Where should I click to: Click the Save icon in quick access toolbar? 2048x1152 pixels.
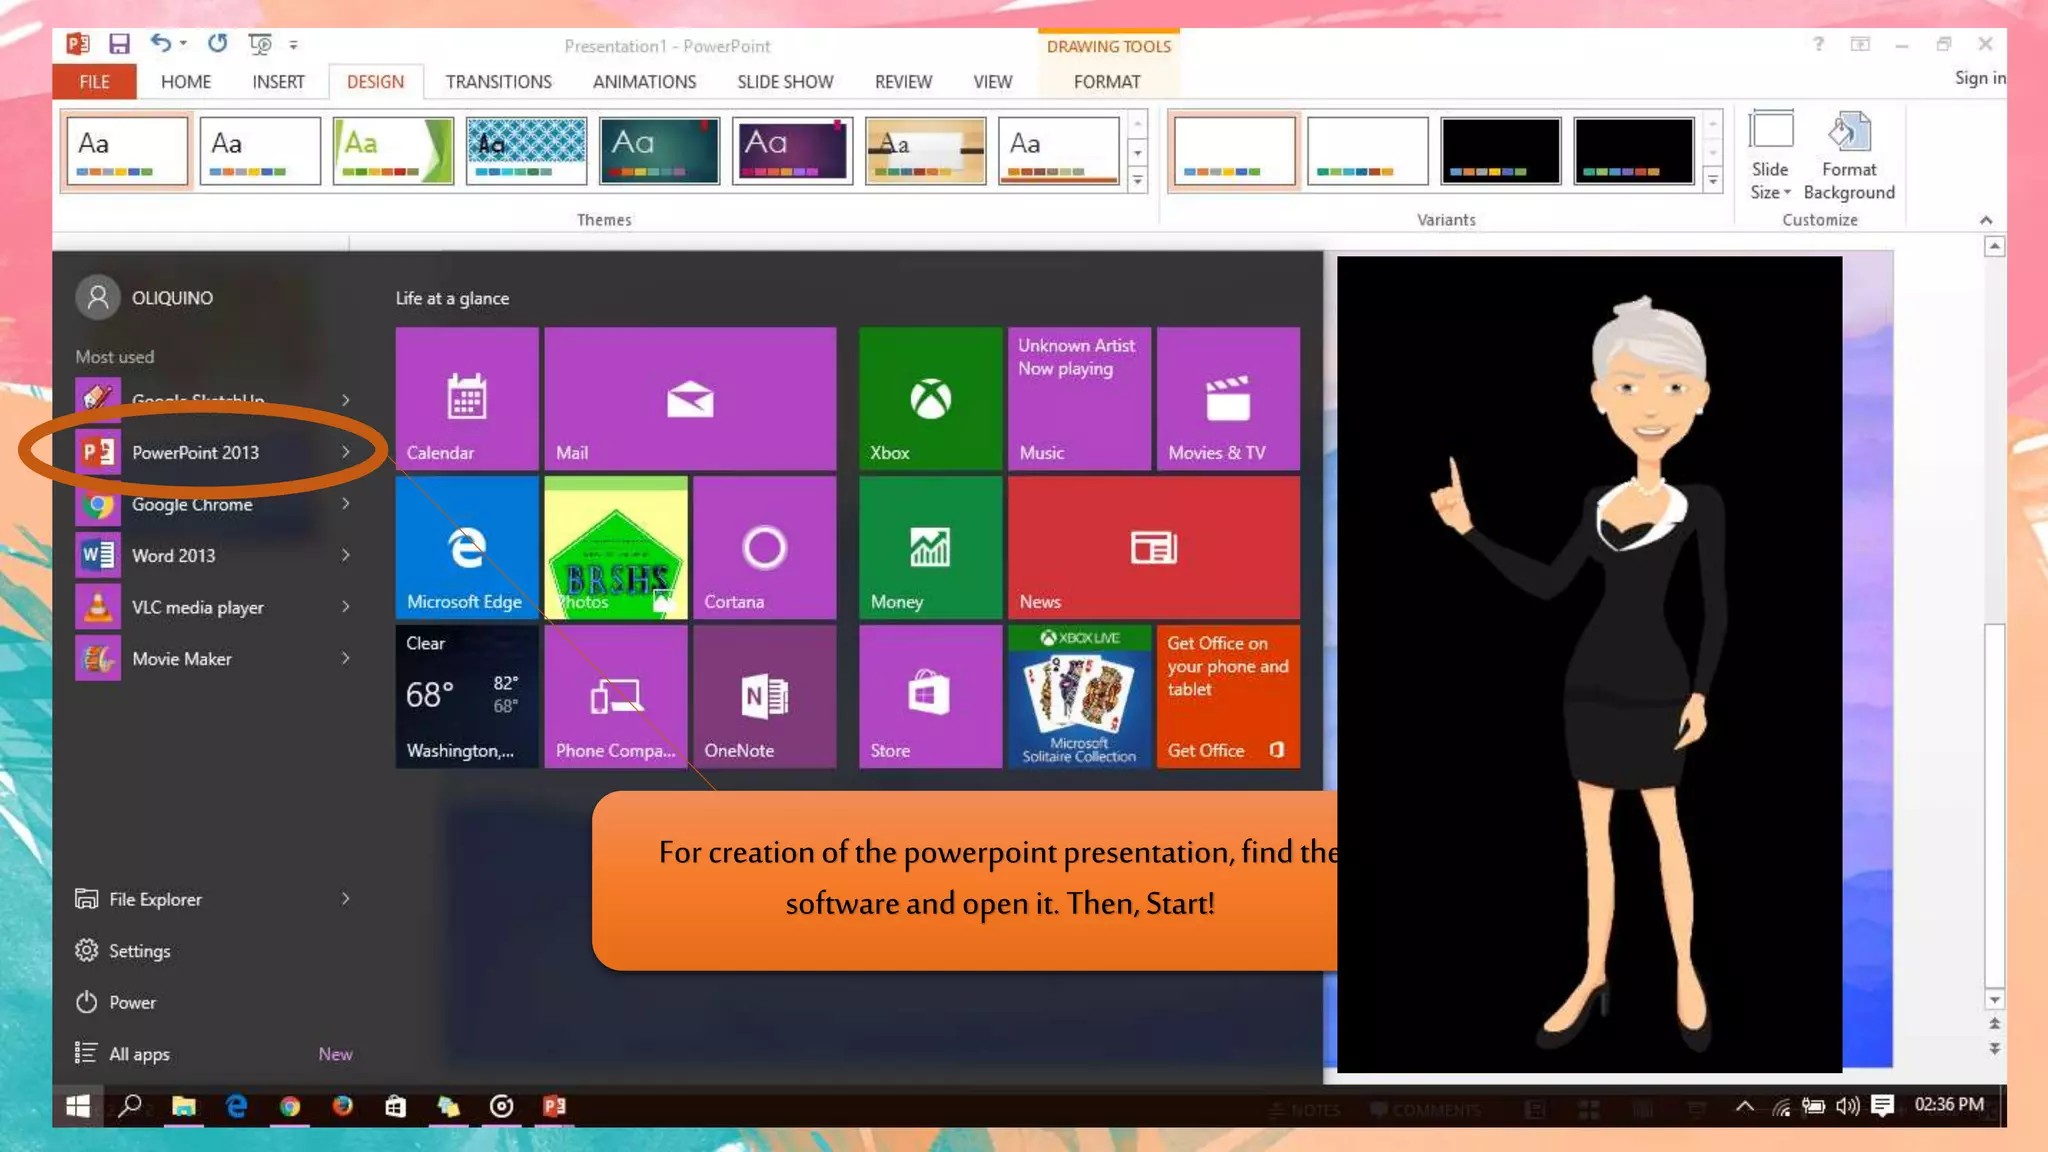point(119,44)
